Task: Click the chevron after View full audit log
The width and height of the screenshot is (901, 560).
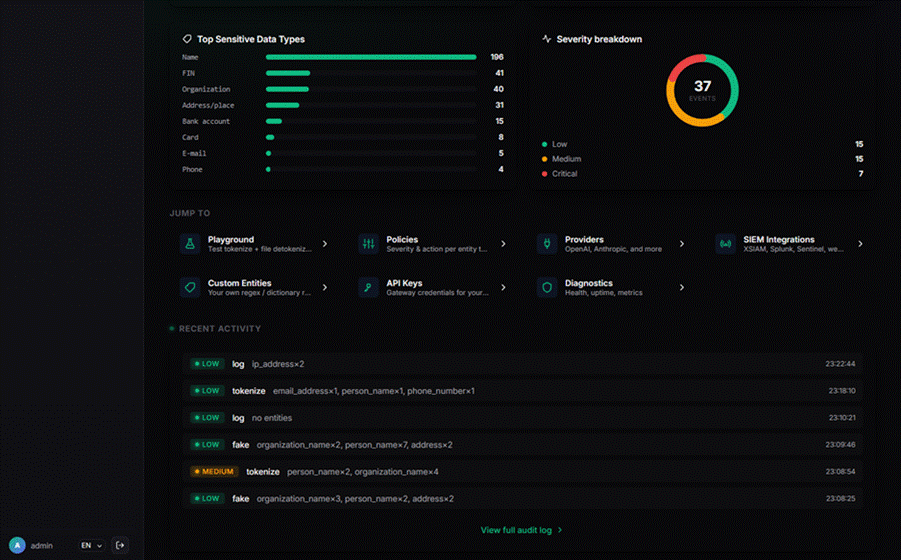Action: pos(560,530)
